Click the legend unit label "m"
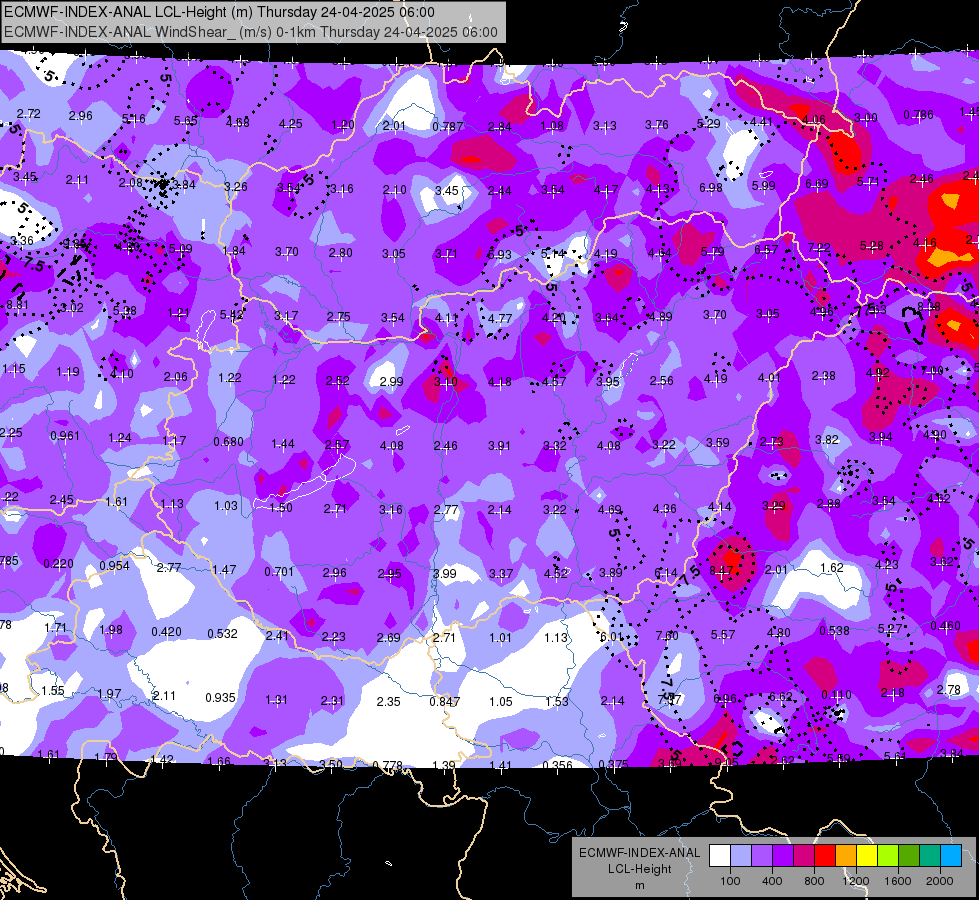 [x=639, y=886]
